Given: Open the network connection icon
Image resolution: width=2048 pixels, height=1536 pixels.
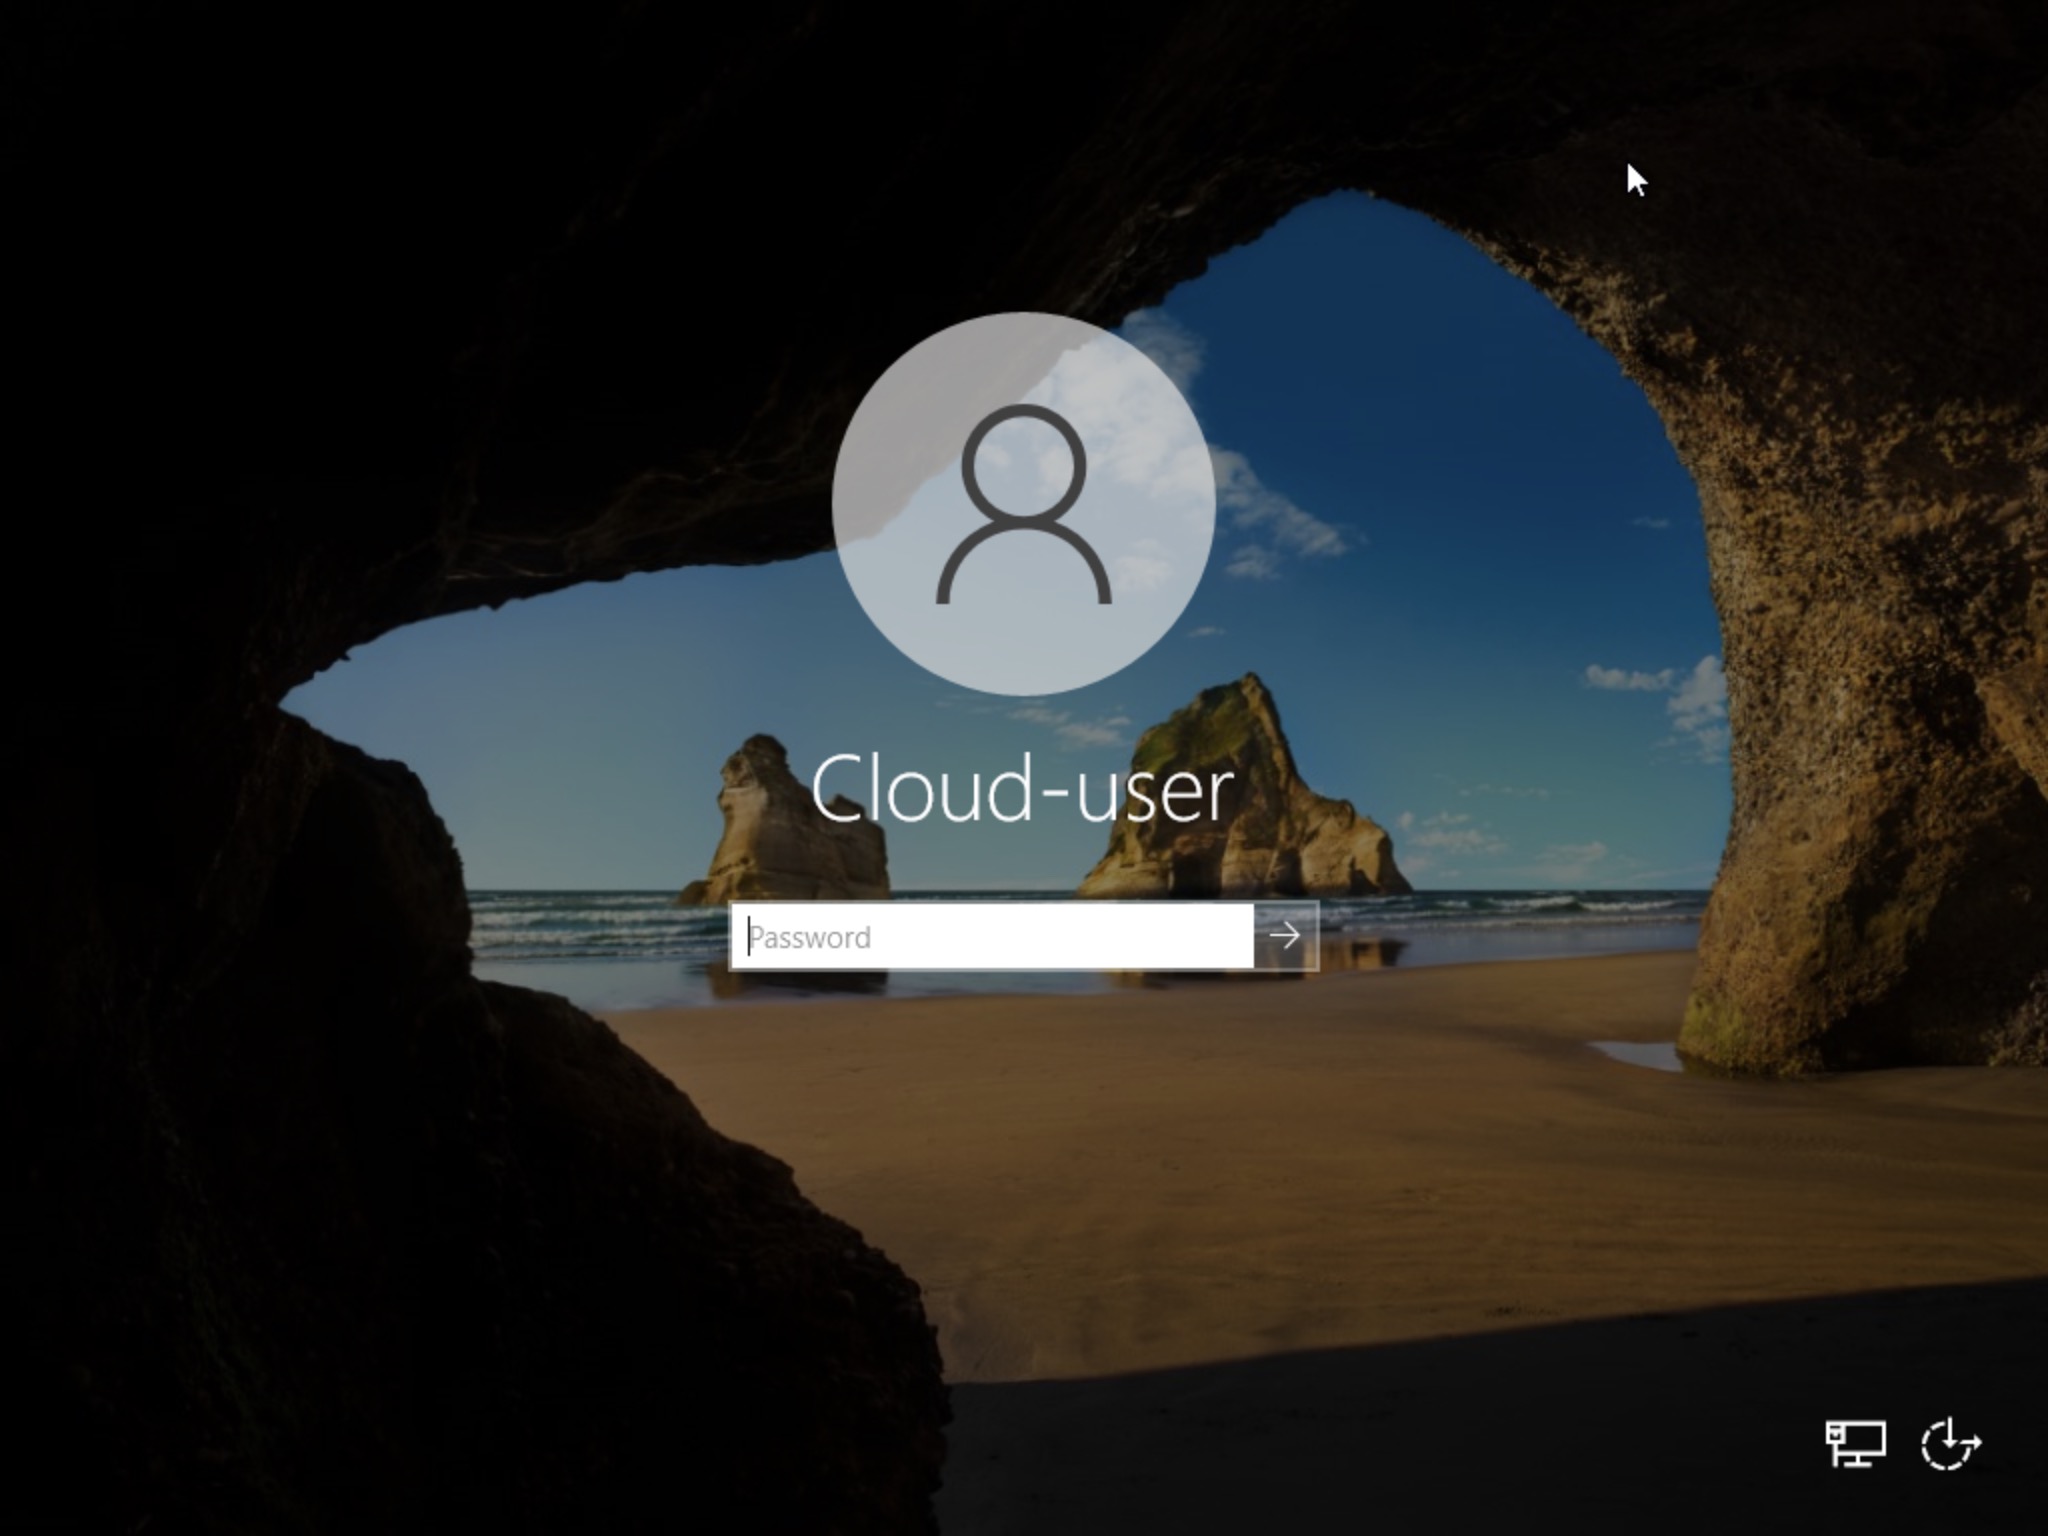Looking at the screenshot, I should [1855, 1443].
